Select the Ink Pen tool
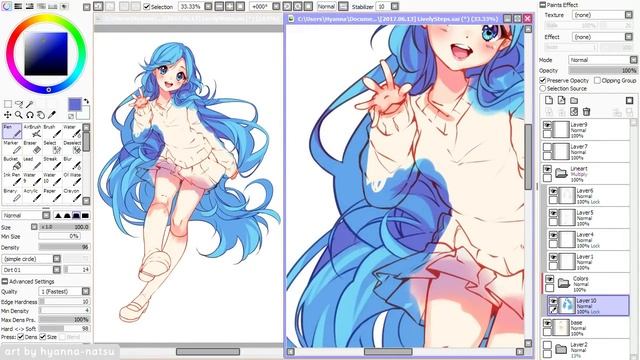The width and height of the screenshot is (640, 360). click(12, 179)
